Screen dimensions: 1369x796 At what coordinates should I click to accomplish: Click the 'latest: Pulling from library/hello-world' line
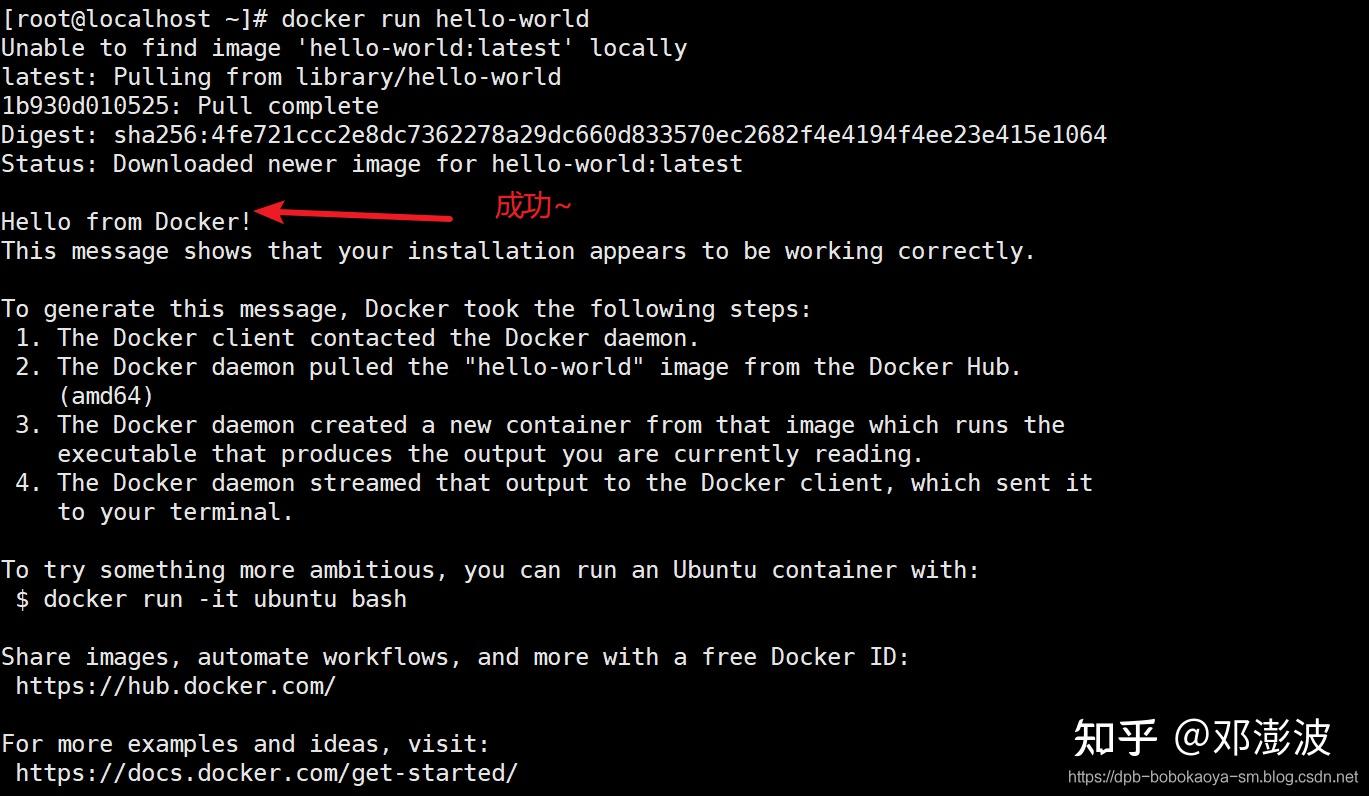pos(281,77)
